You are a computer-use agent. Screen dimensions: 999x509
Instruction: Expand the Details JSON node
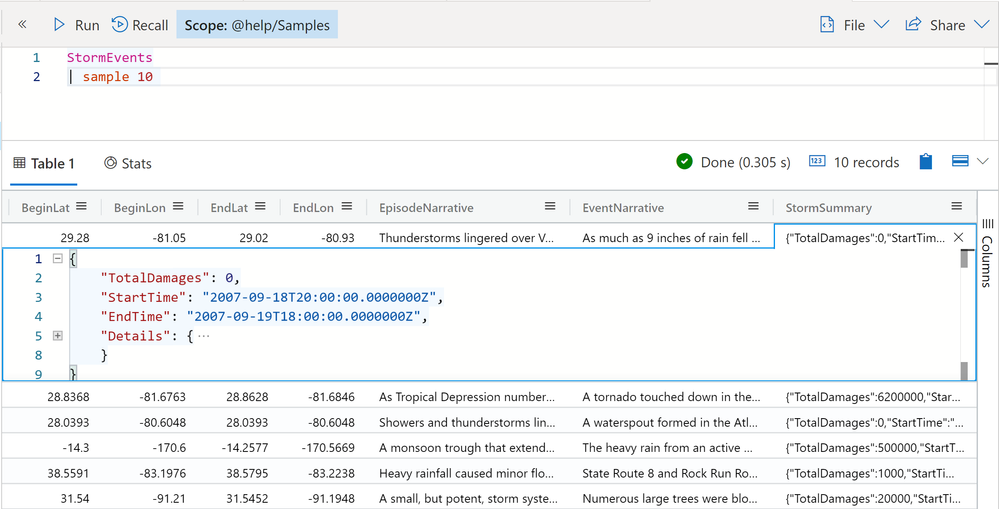pyautogui.click(x=57, y=336)
